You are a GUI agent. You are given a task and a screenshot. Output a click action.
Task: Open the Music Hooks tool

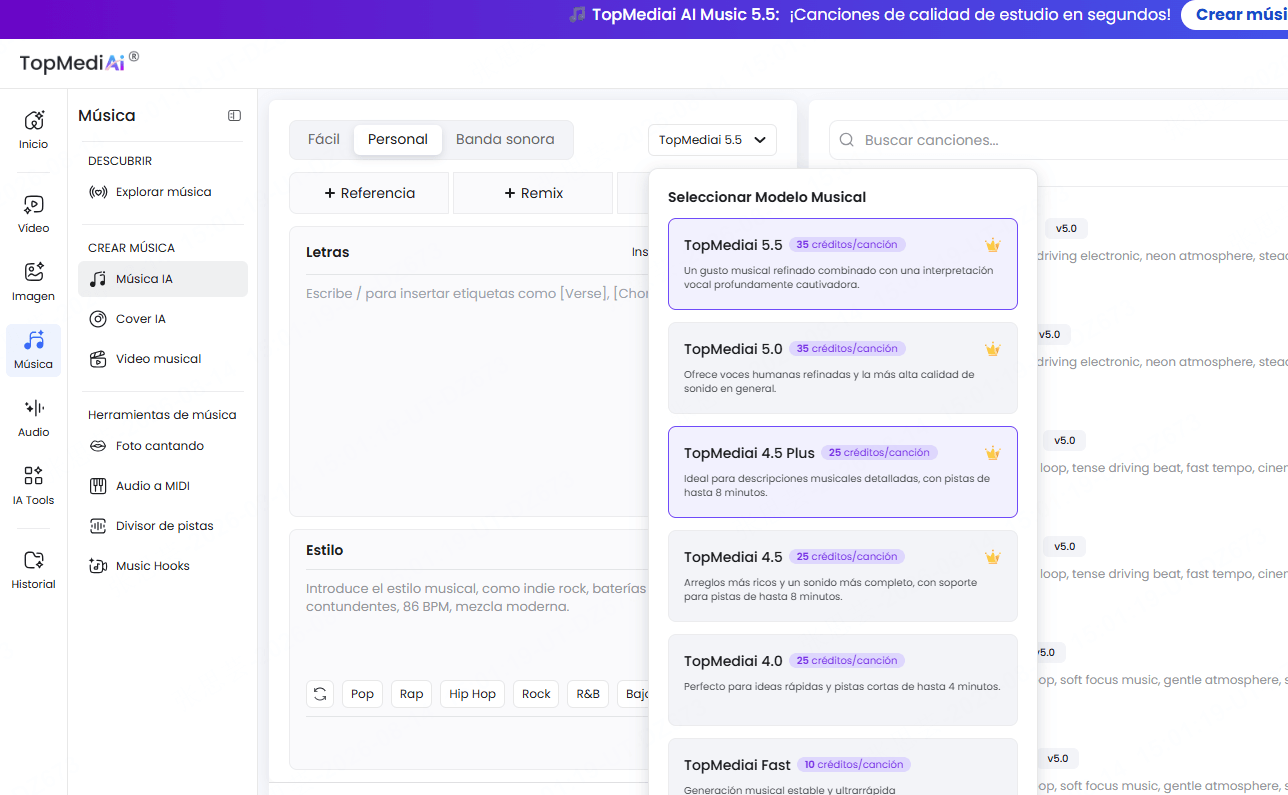click(x=163, y=566)
